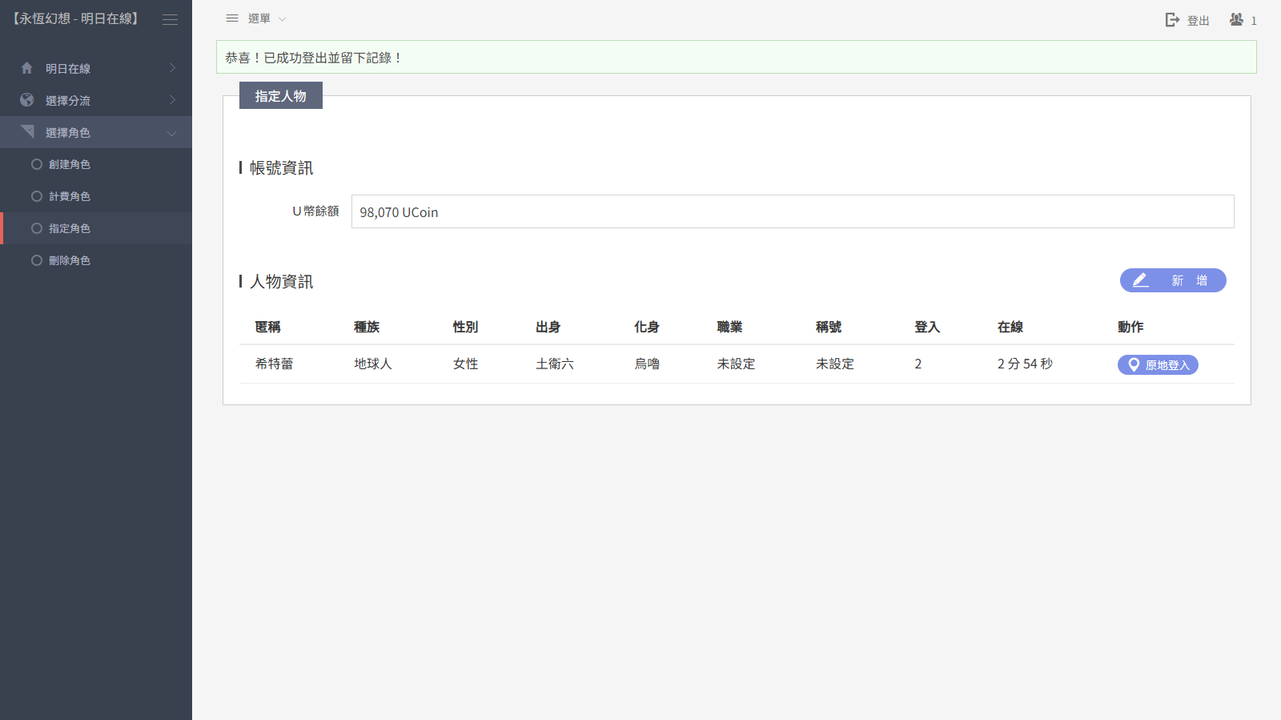Click the 新增 button
The width and height of the screenshot is (1281, 720).
point(1173,281)
